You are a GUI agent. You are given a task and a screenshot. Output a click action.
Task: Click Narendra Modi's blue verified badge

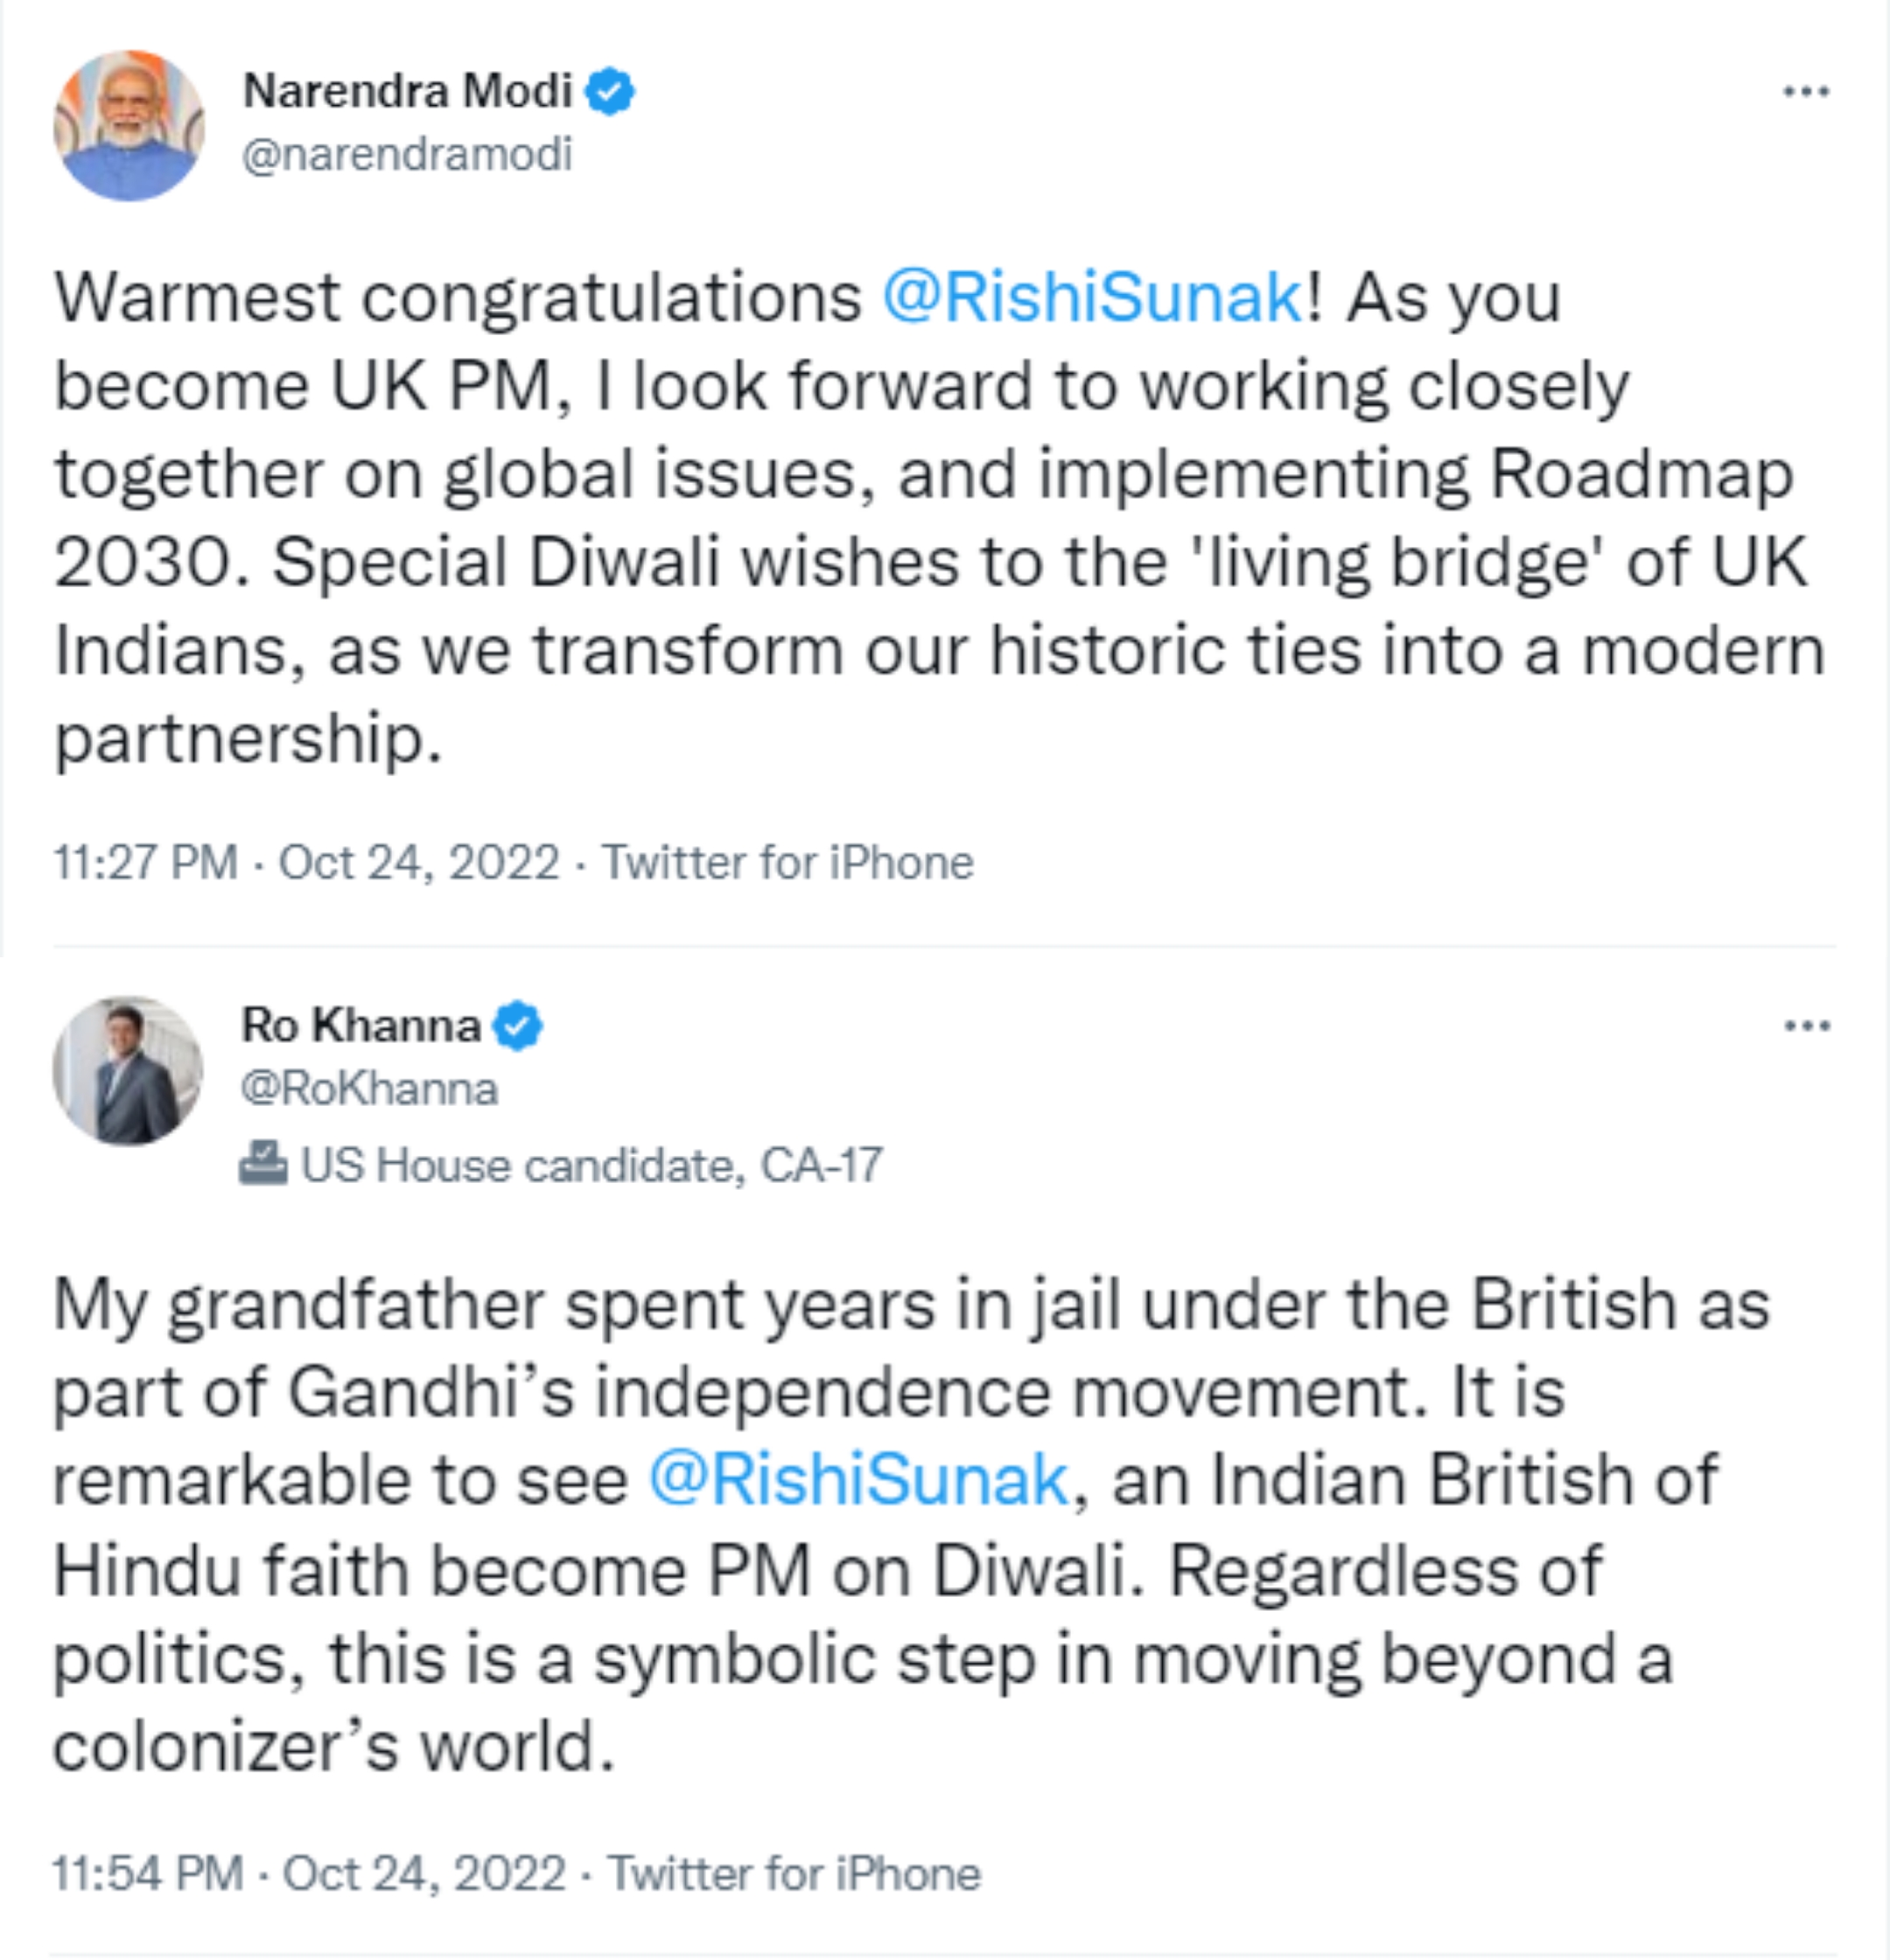pos(609,92)
